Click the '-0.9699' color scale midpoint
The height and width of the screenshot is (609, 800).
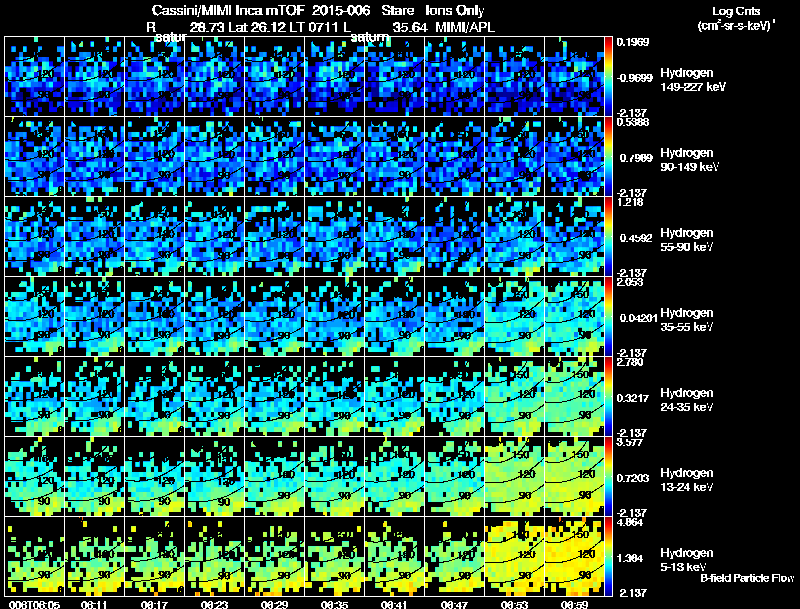[x=635, y=78]
